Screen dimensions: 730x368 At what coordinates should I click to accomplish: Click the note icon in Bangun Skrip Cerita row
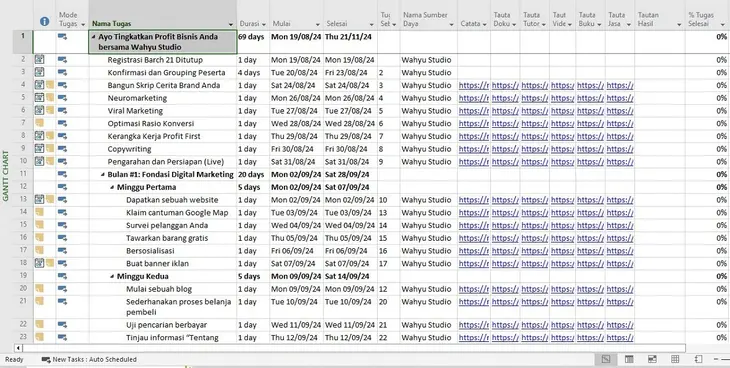50,85
